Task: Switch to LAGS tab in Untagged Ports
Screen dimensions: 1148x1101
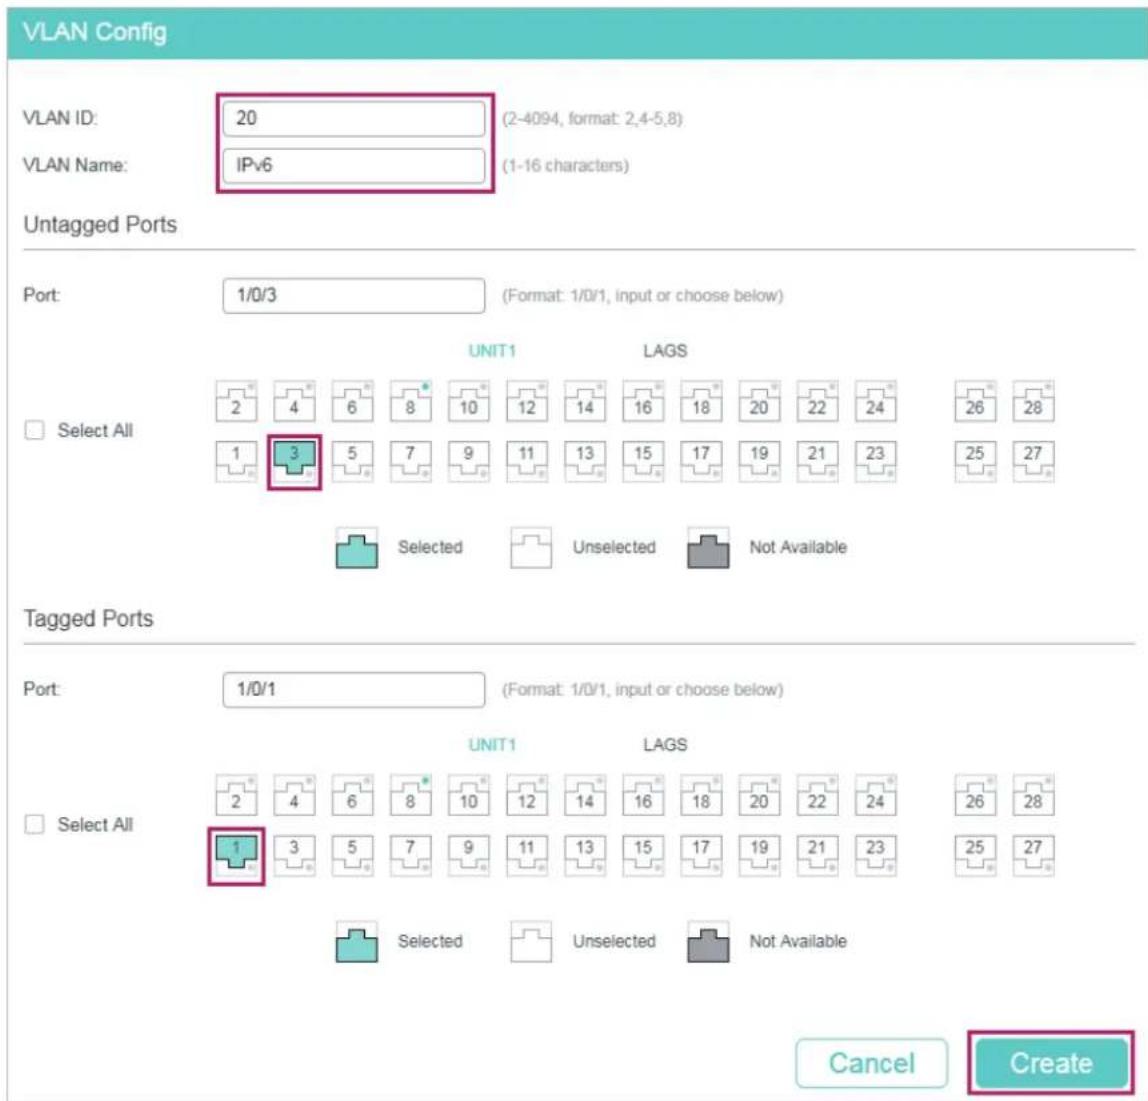Action: pos(665,351)
